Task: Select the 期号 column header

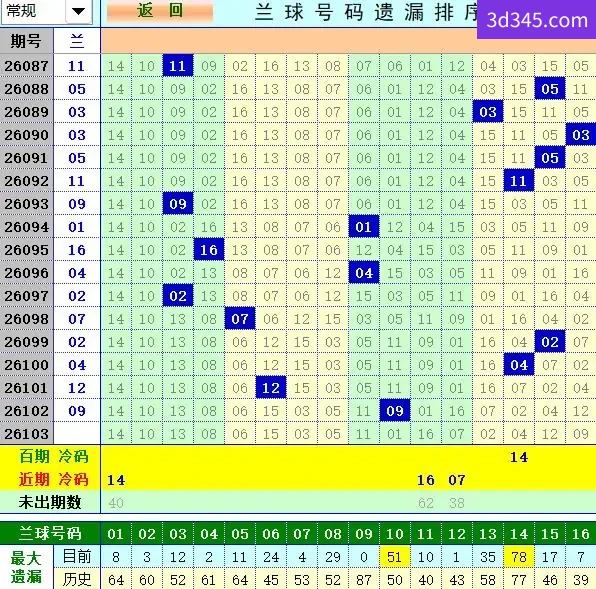Action: (x=26, y=41)
